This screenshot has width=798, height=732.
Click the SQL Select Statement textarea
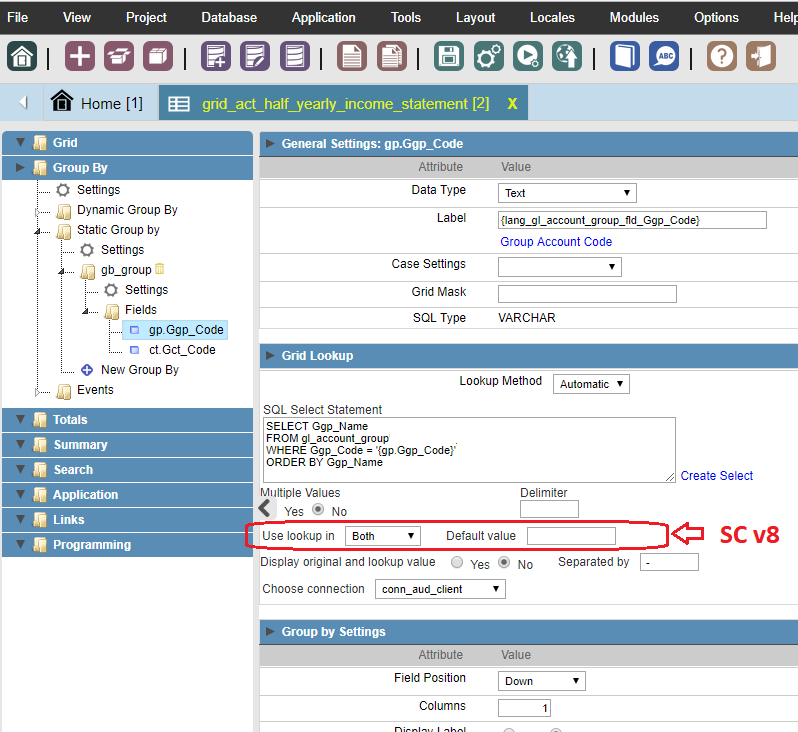(469, 450)
